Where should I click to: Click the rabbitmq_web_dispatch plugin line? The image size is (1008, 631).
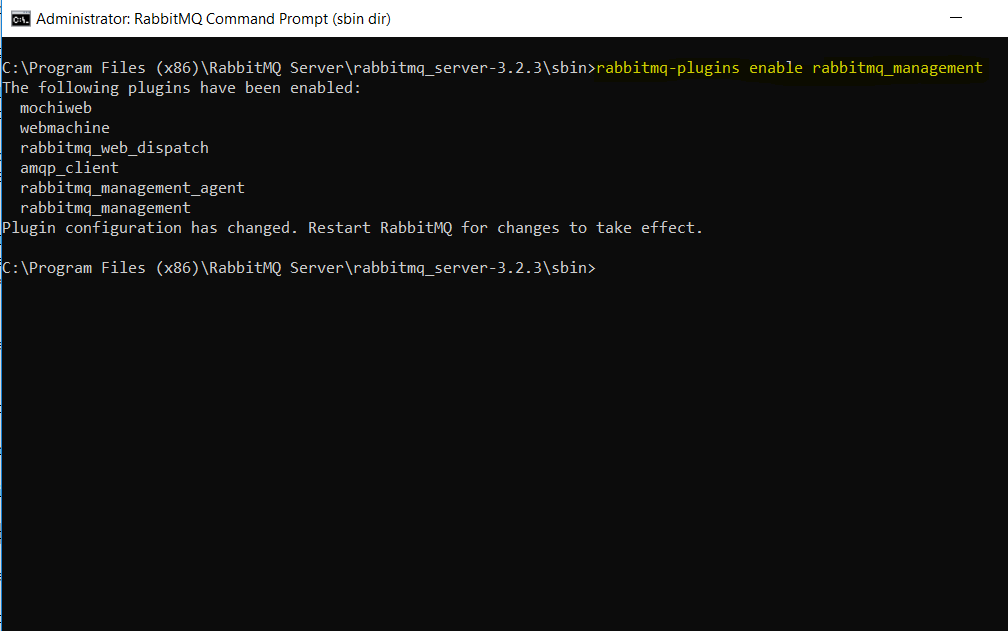[x=113, y=147]
